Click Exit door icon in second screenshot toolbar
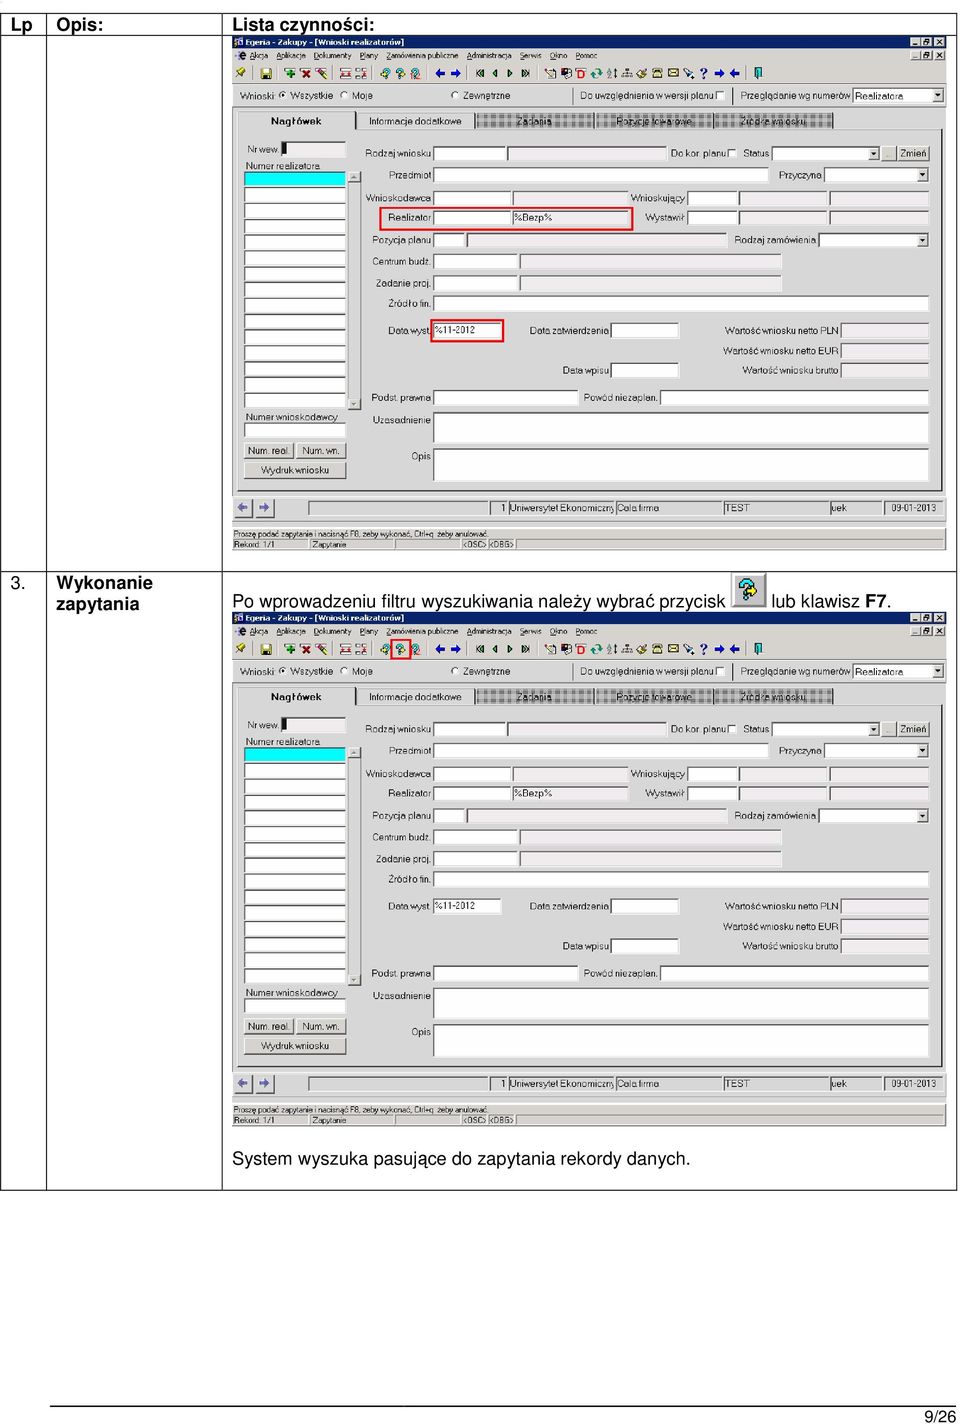The width and height of the screenshot is (960, 1424). point(758,649)
